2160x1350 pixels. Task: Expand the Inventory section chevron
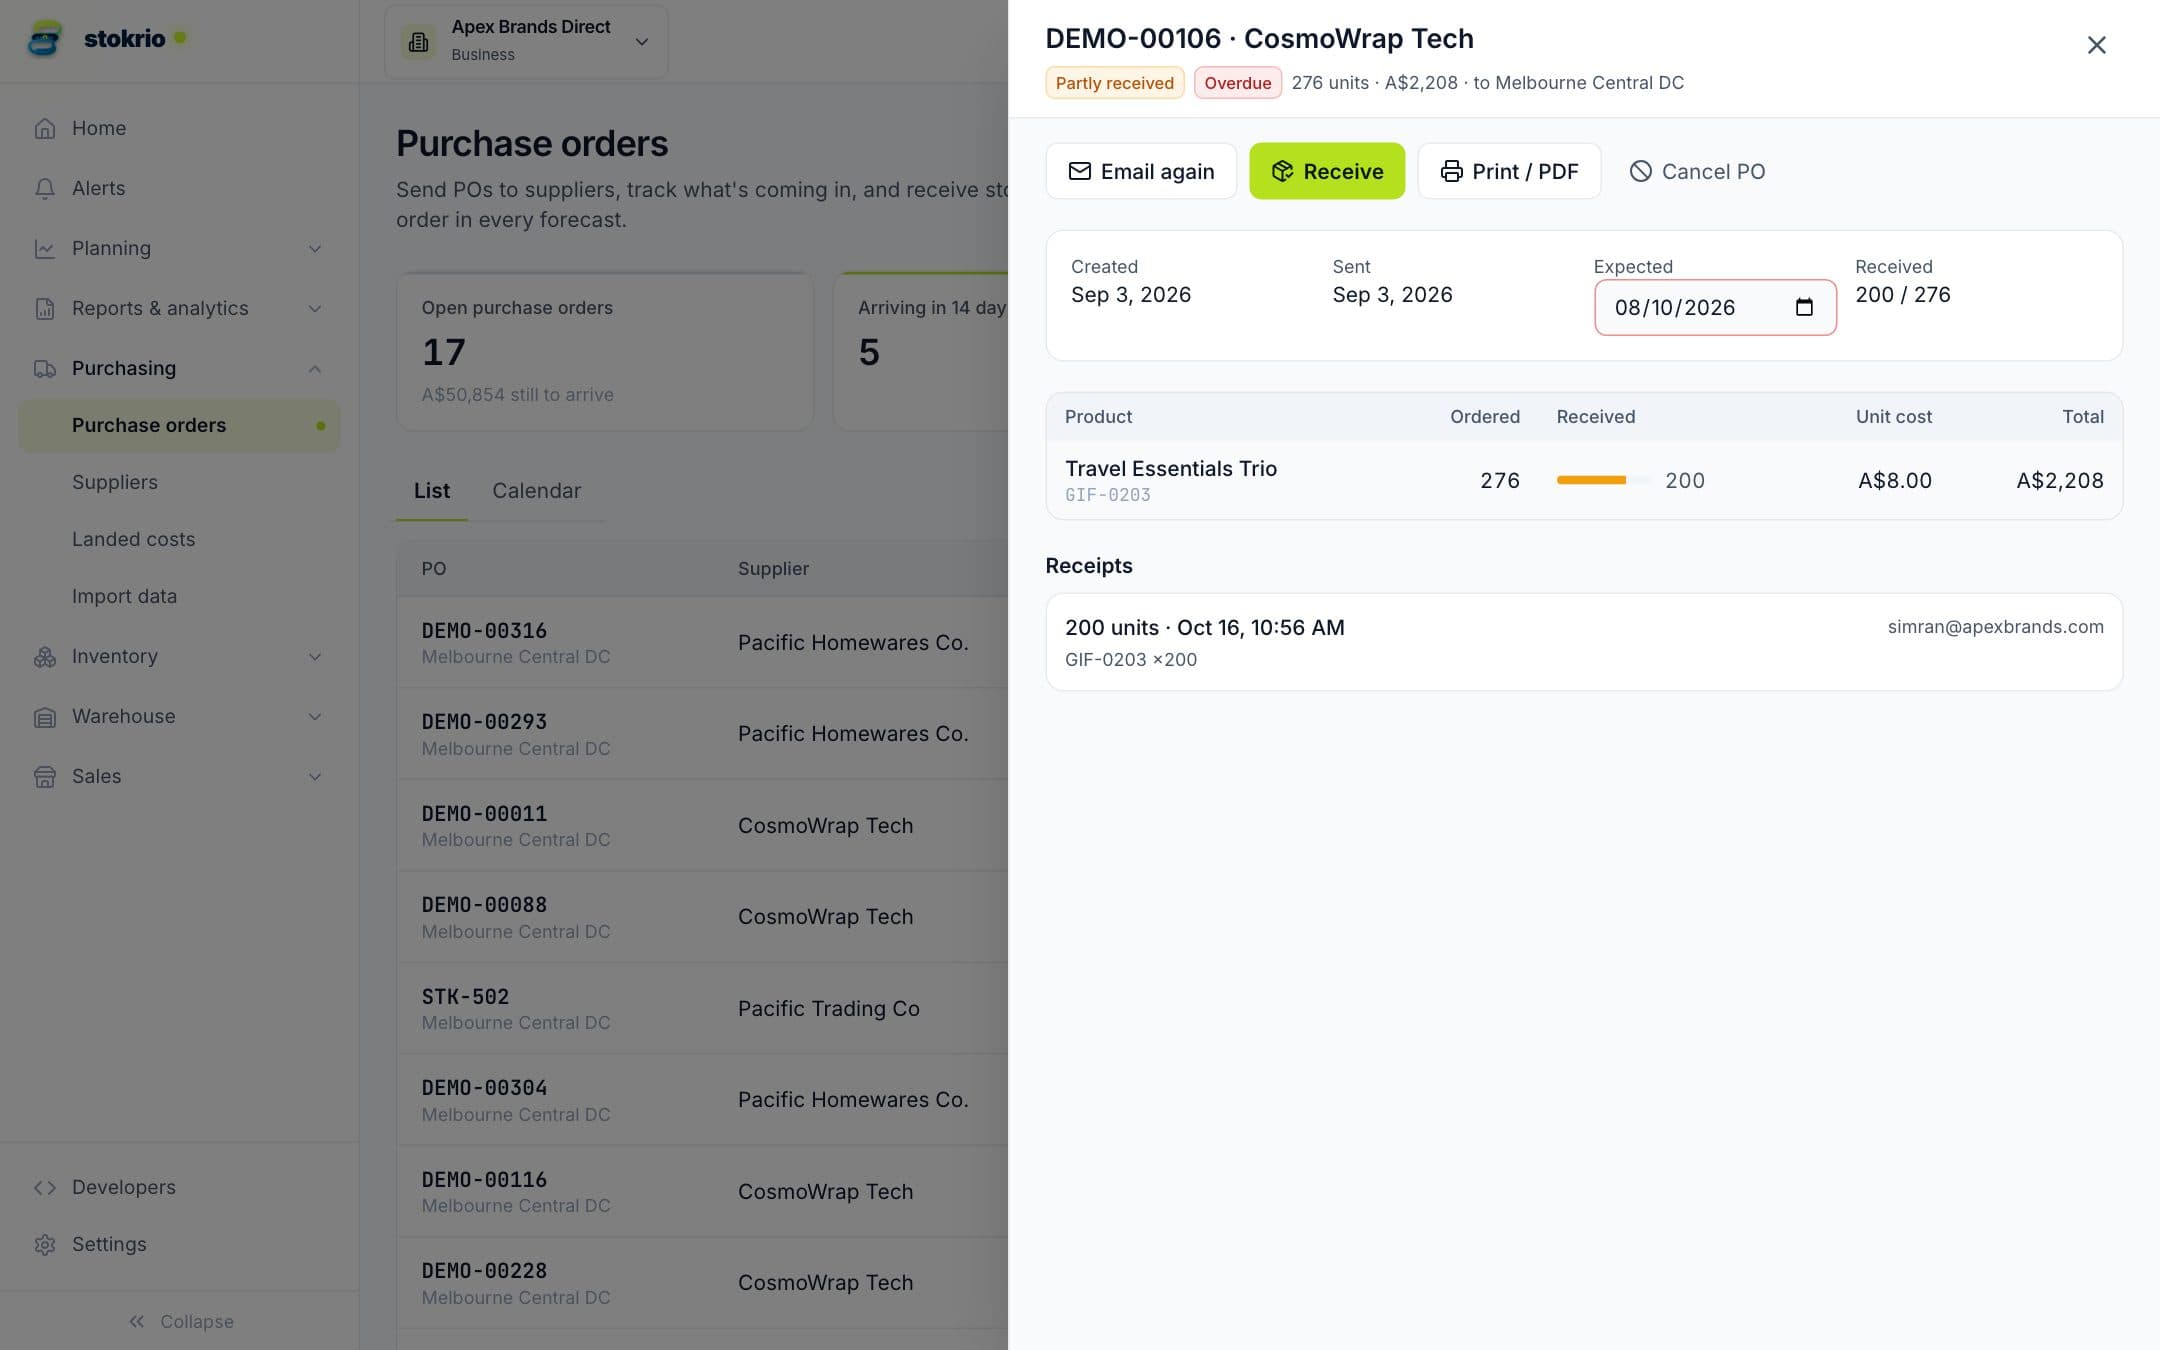(315, 657)
